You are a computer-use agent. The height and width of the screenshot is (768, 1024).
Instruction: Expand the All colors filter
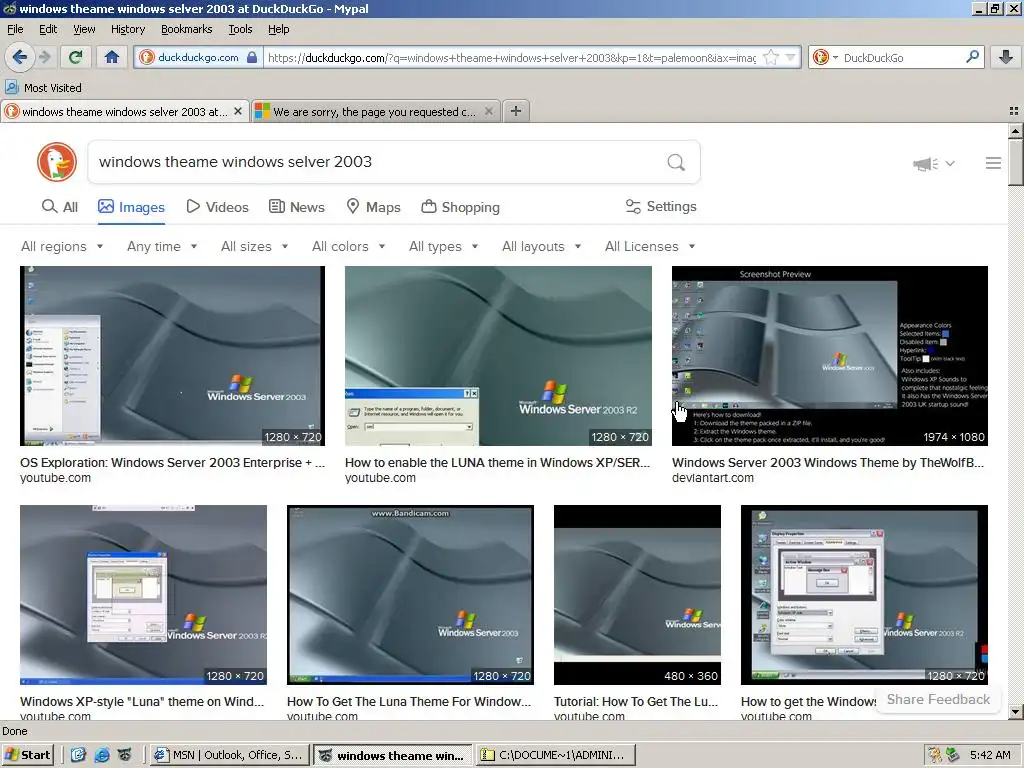(348, 246)
